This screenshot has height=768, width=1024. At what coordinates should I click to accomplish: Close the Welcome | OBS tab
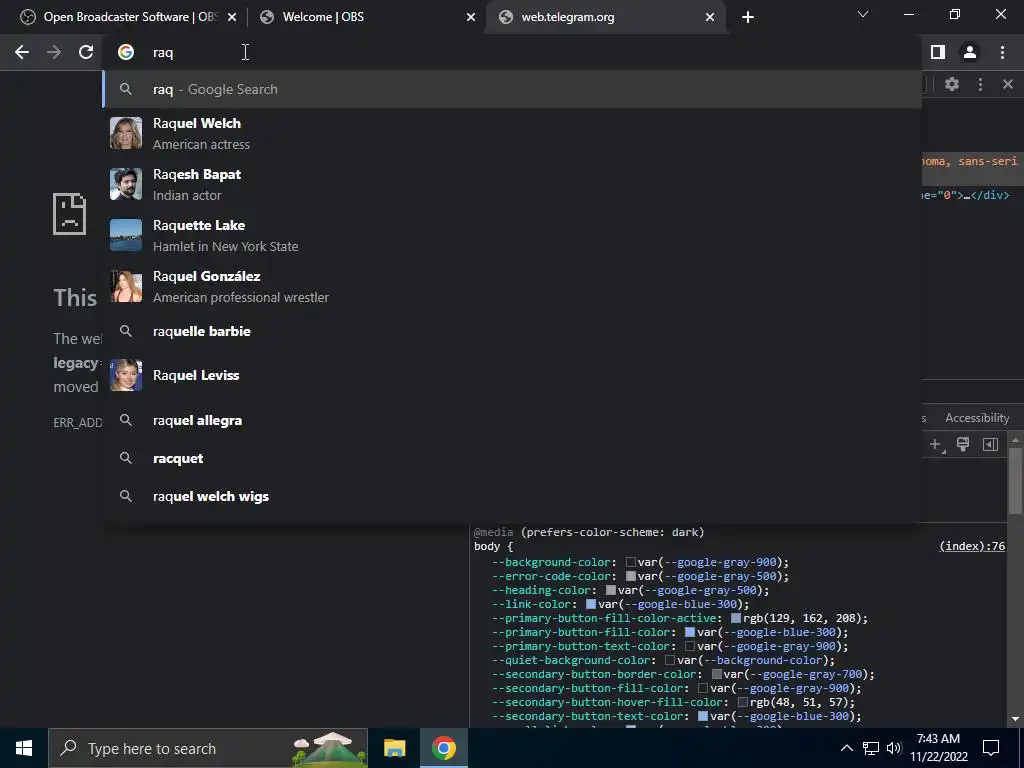[471, 17]
